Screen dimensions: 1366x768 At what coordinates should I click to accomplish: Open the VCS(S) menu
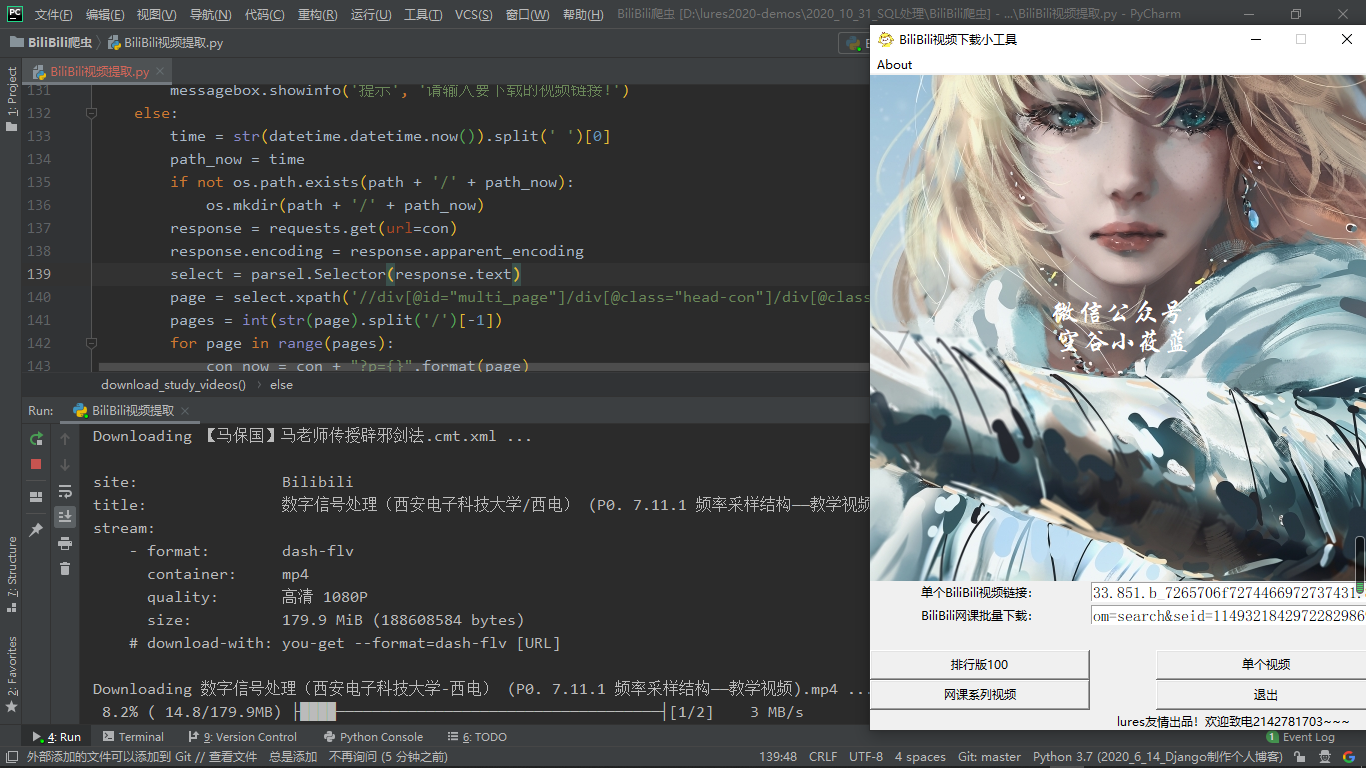(474, 14)
